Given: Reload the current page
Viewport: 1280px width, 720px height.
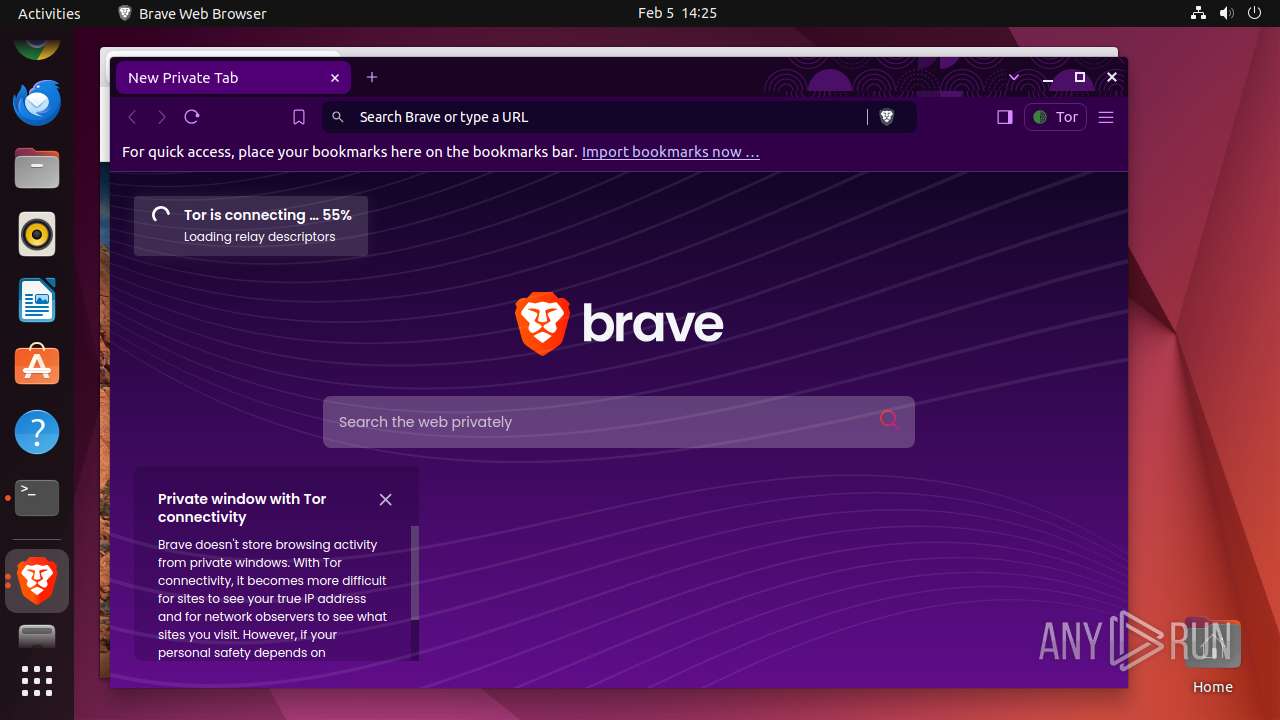Looking at the screenshot, I should [192, 117].
